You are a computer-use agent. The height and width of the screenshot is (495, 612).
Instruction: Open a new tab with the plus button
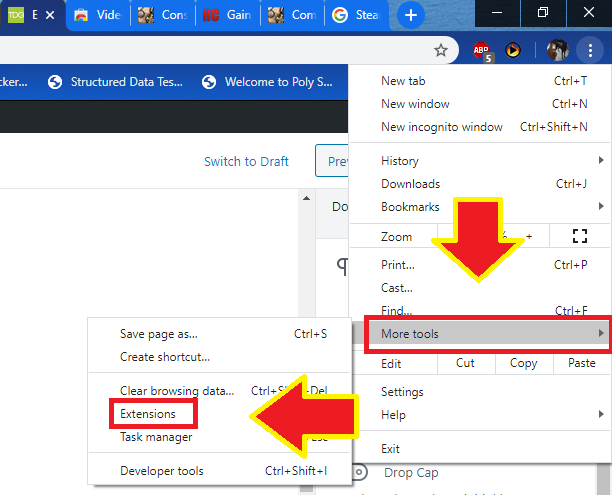[411, 15]
